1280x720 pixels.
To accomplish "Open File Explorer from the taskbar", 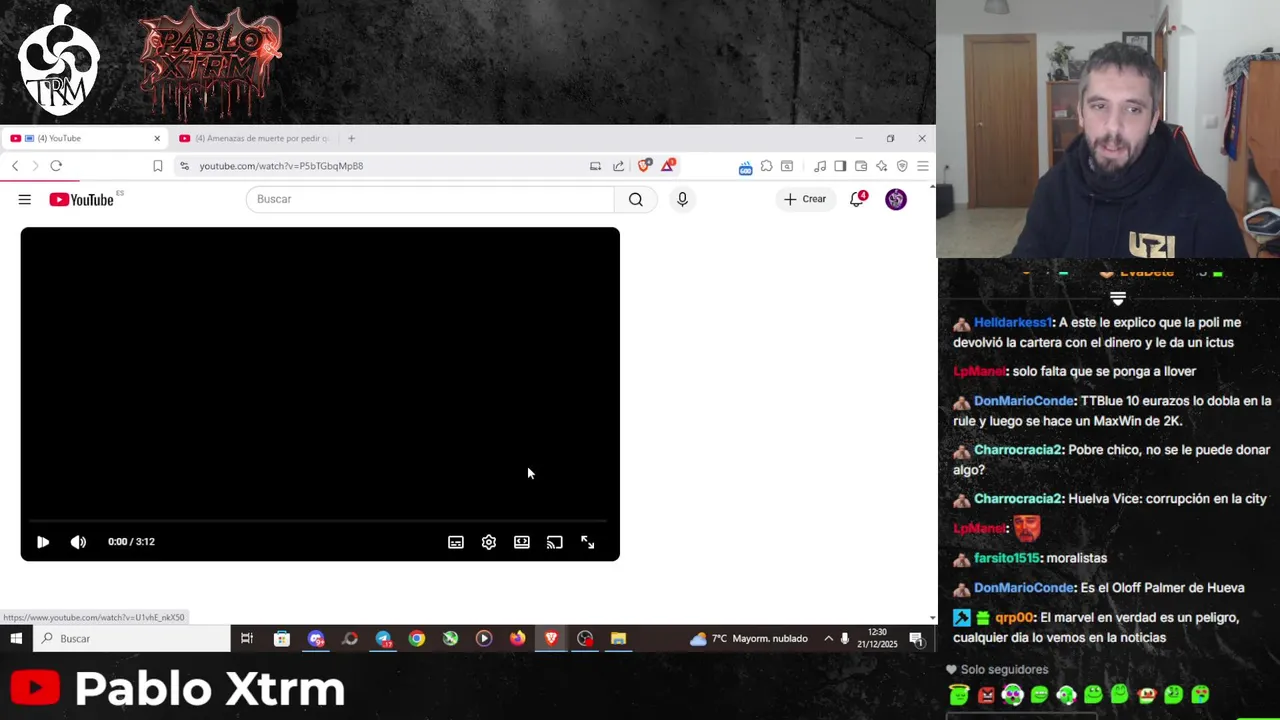I will 618,639.
